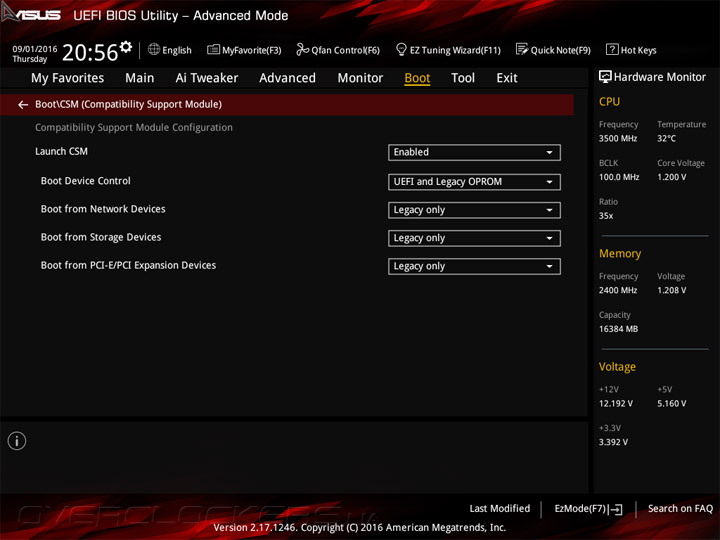Click the Boot\CSM breadcrumb text
The height and width of the screenshot is (540, 720).
[129, 104]
